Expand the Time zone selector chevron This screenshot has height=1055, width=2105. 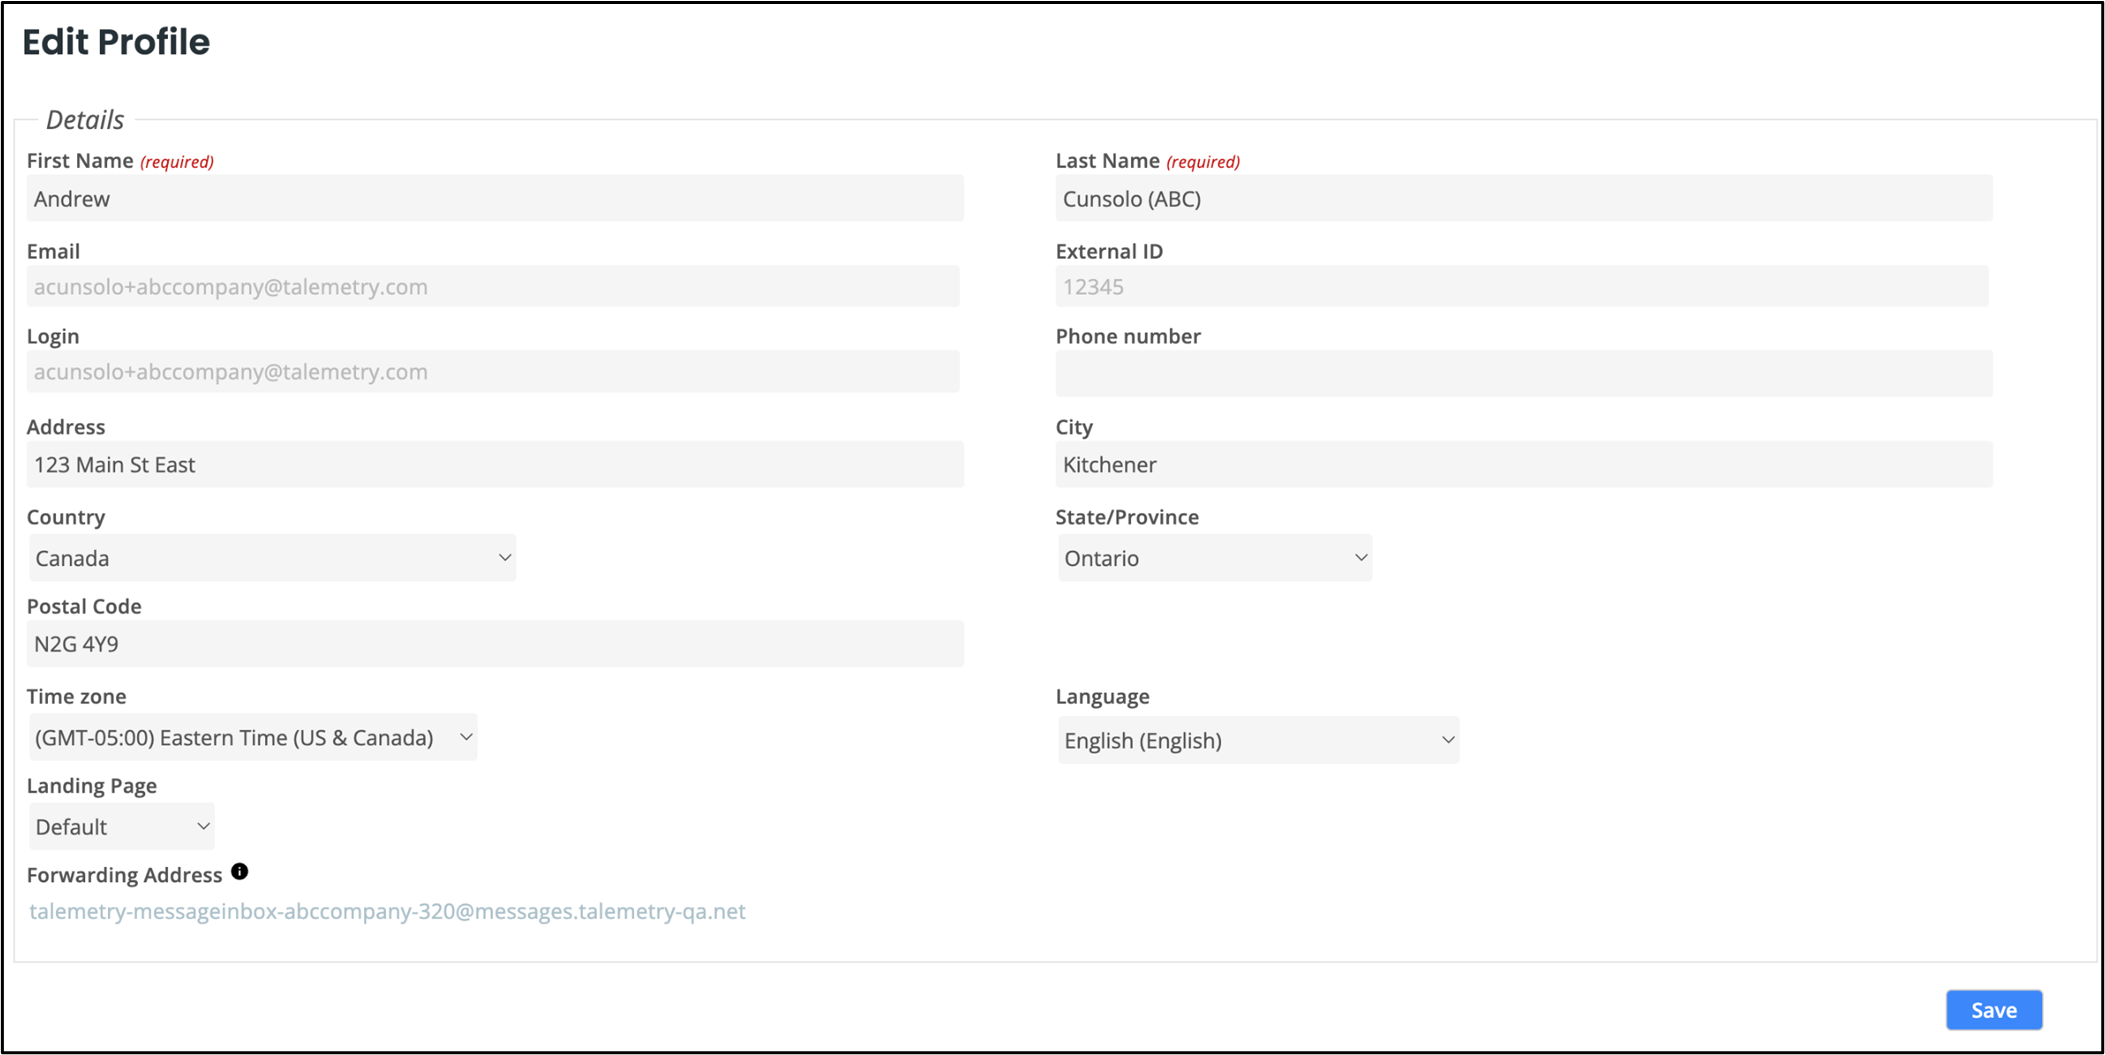pyautogui.click(x=465, y=736)
